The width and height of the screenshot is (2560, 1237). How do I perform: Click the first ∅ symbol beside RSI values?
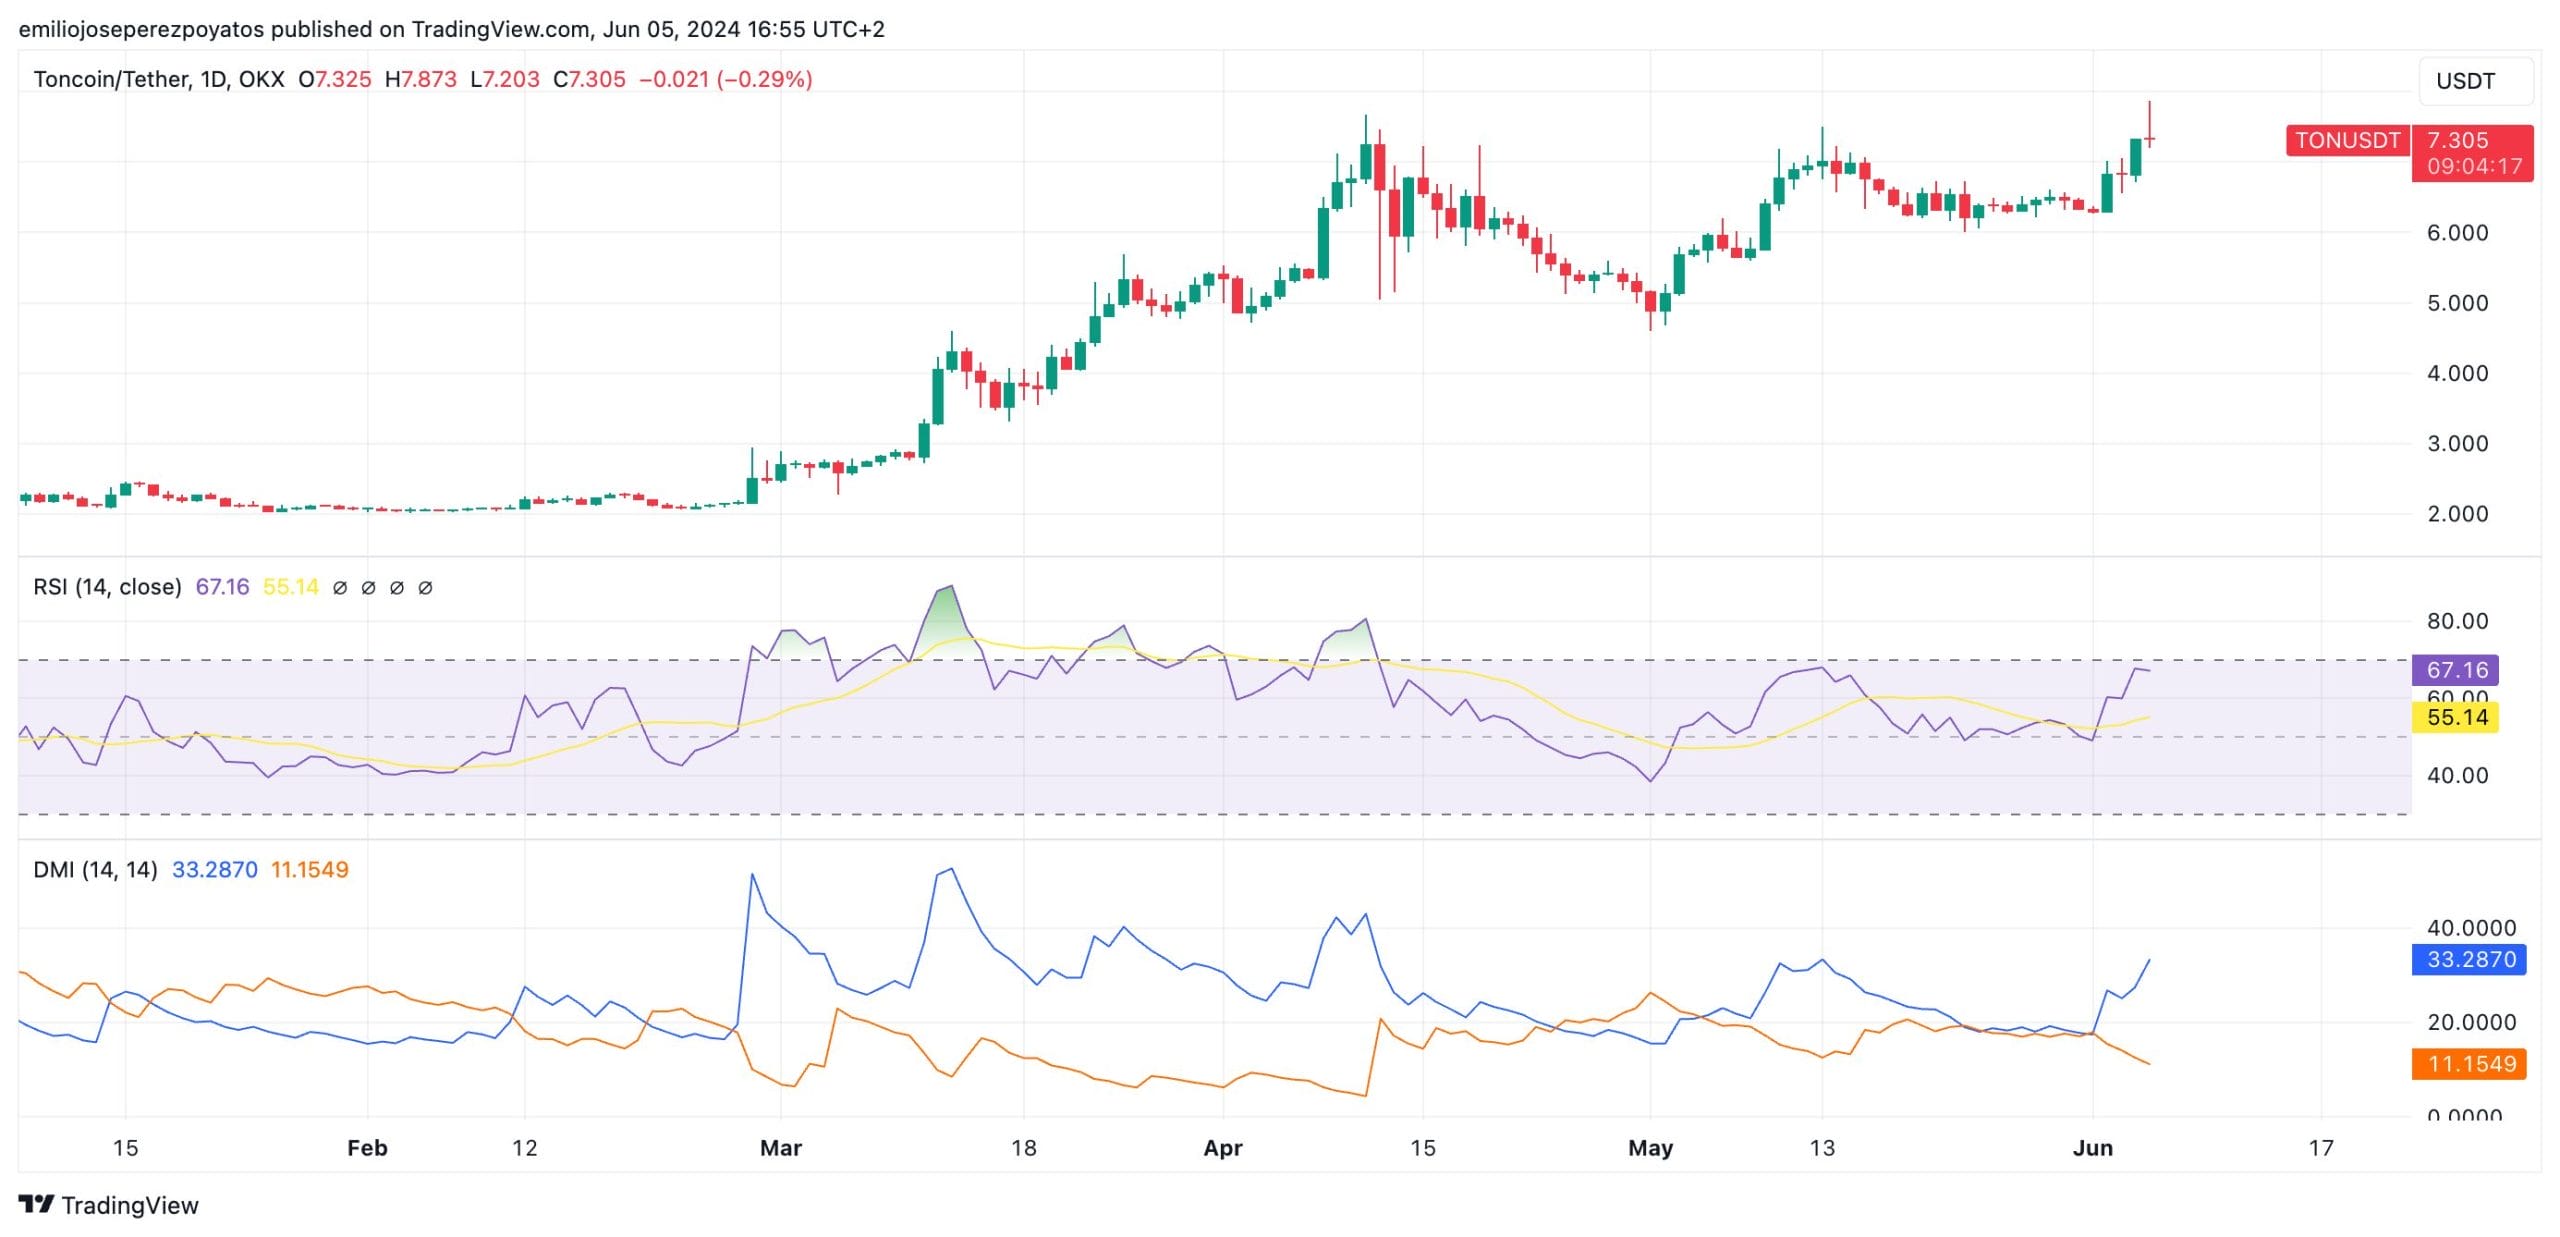[340, 588]
